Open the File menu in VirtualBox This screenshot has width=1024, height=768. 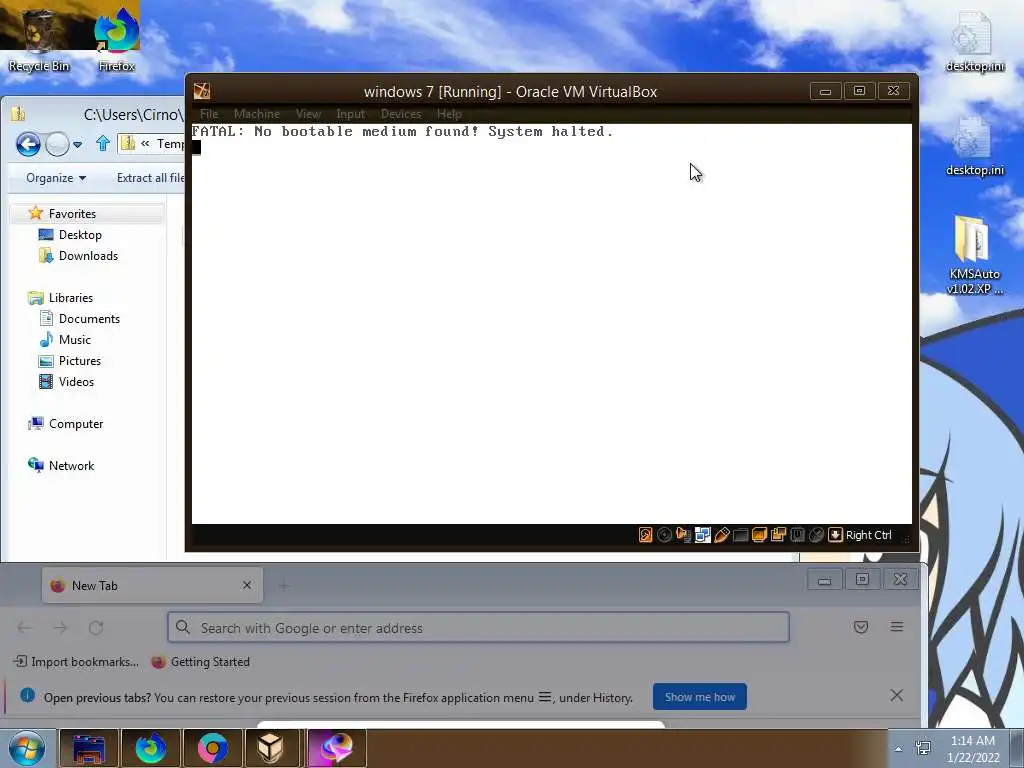[x=209, y=114]
